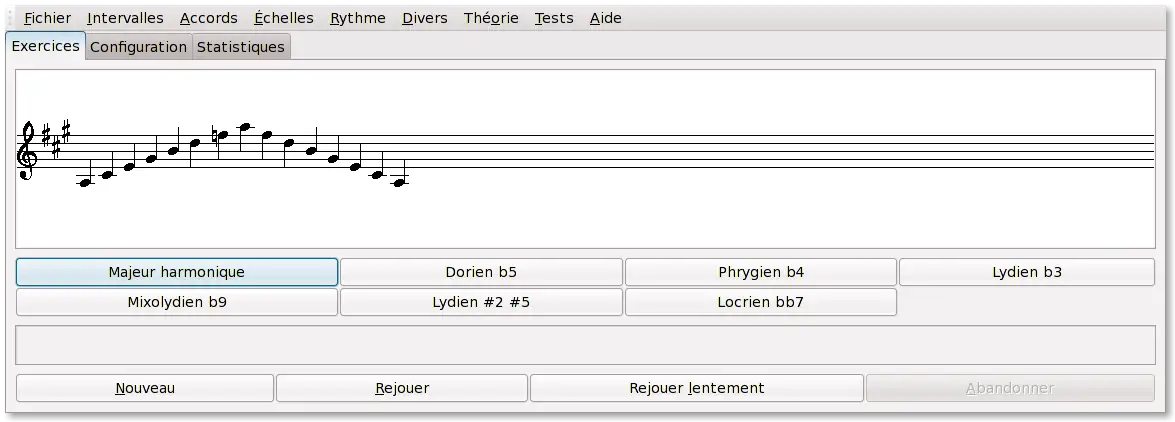Select the Locrien bb7 answer
This screenshot has height=422, width=1175.
tap(760, 302)
